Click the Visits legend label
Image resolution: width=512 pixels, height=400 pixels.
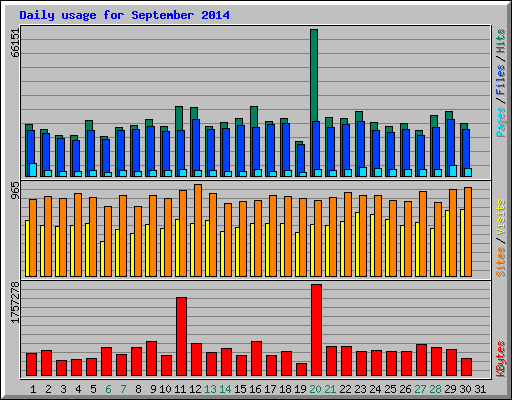pyautogui.click(x=501, y=218)
